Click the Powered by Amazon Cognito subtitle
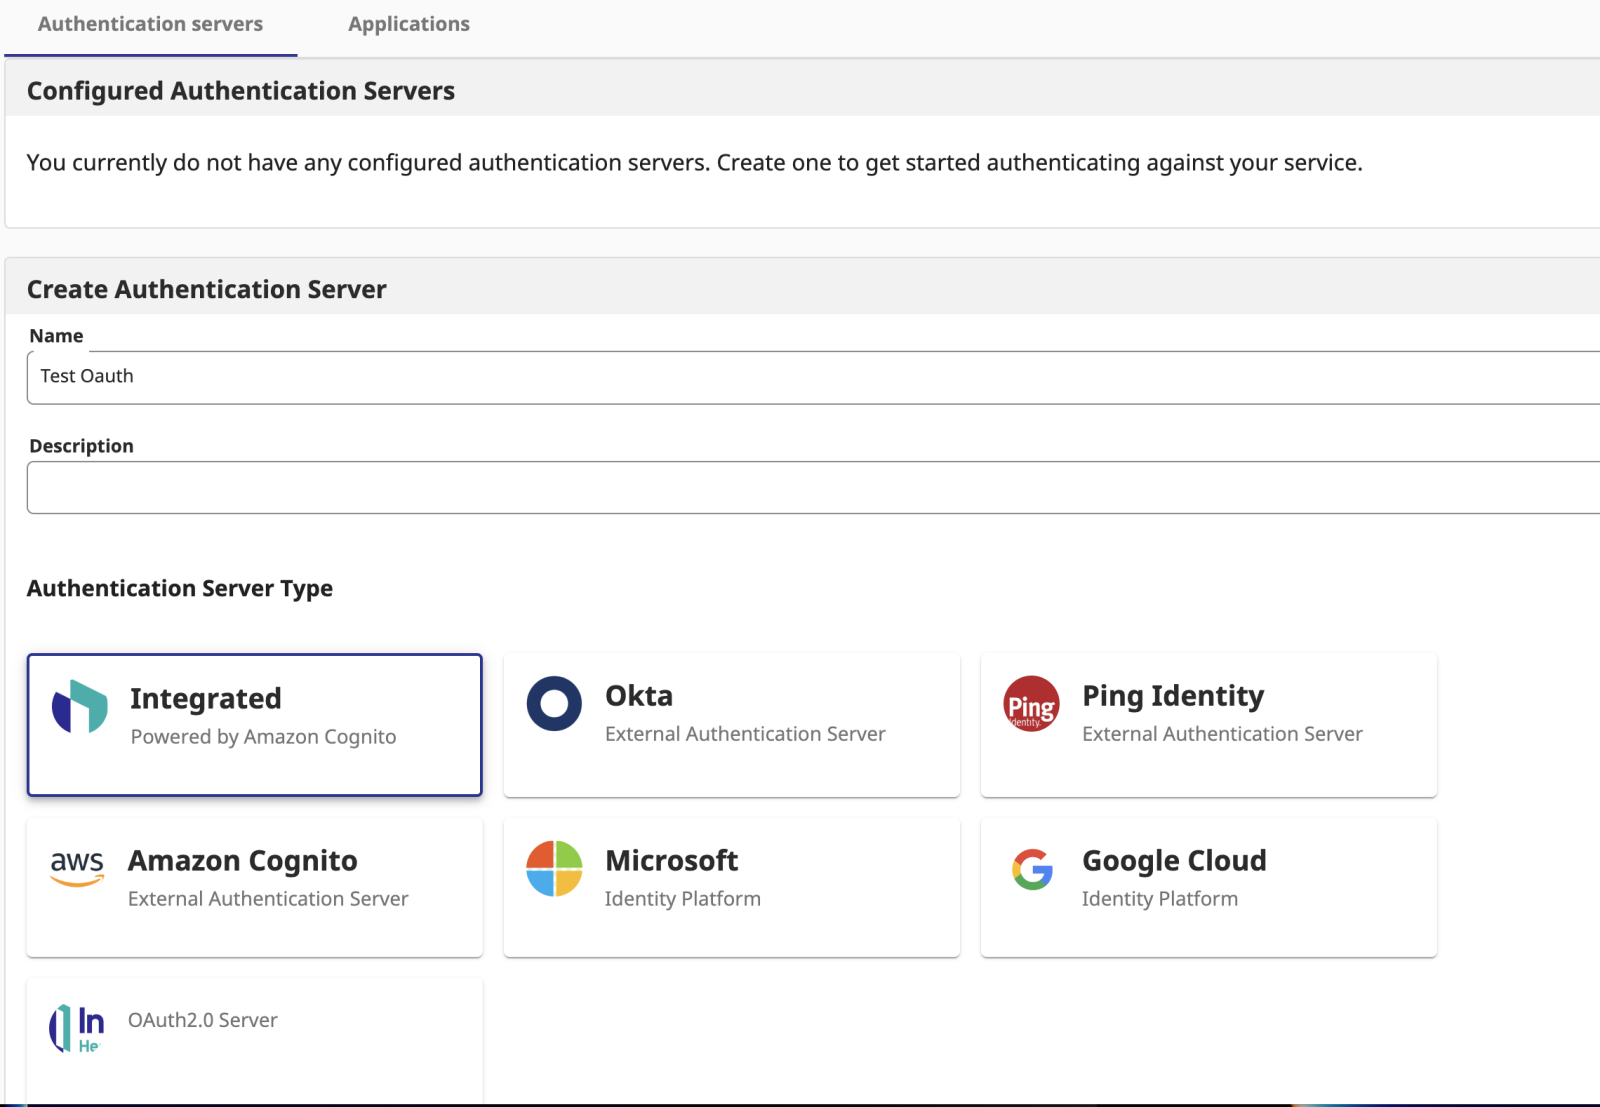 click(264, 737)
